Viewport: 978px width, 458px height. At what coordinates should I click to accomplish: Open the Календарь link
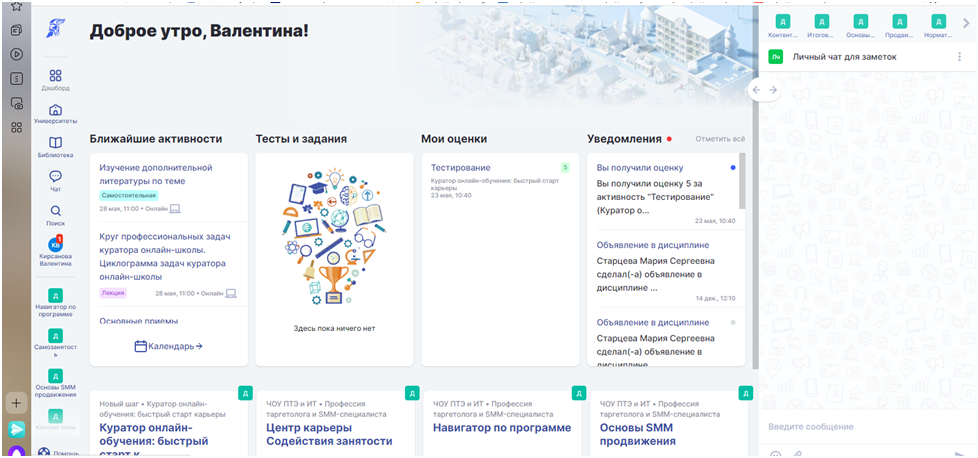(168, 346)
